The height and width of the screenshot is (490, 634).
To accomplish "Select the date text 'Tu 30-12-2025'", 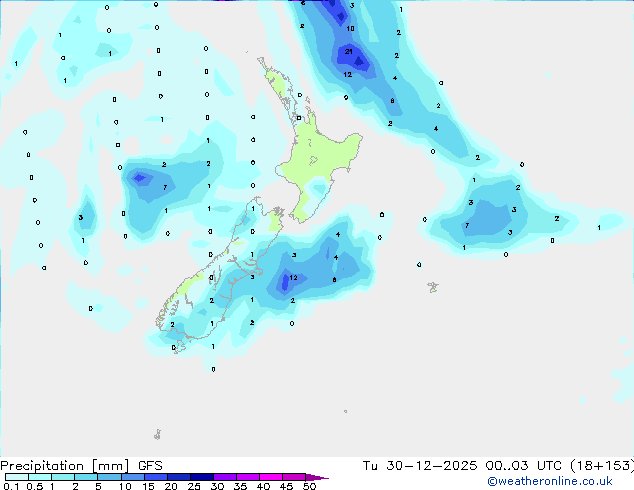I will point(420,466).
